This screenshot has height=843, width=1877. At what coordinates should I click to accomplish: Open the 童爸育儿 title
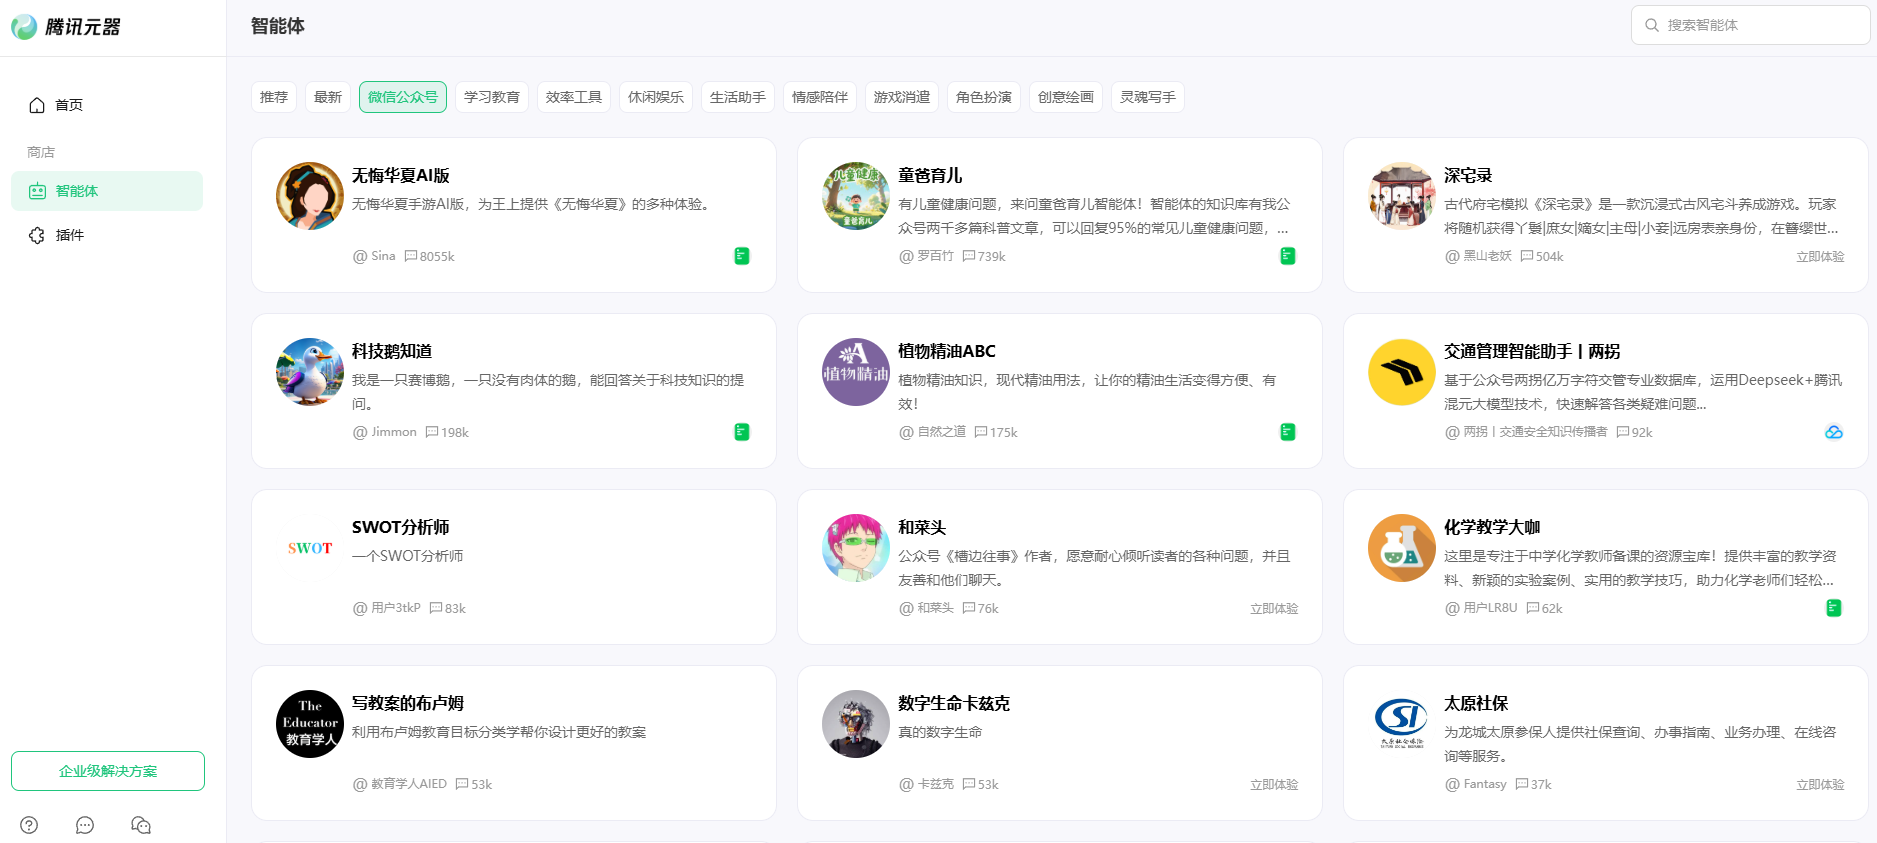click(930, 175)
